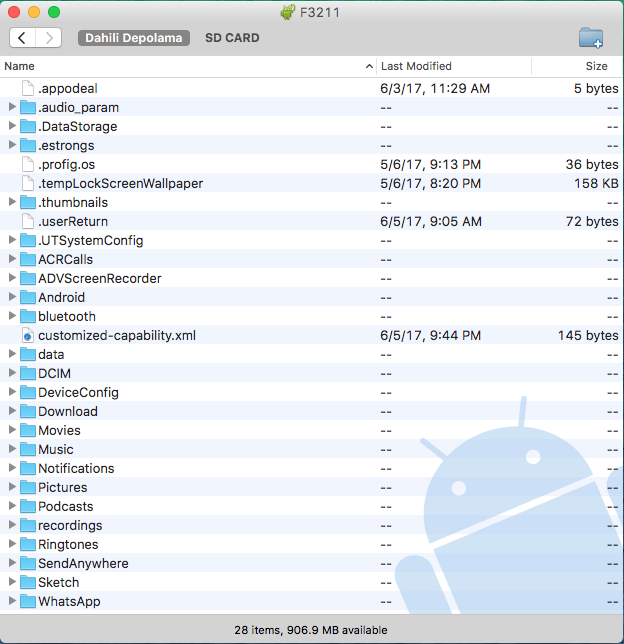
Task: Select the ADVScreenRecorder folder name
Action: click(x=99, y=278)
